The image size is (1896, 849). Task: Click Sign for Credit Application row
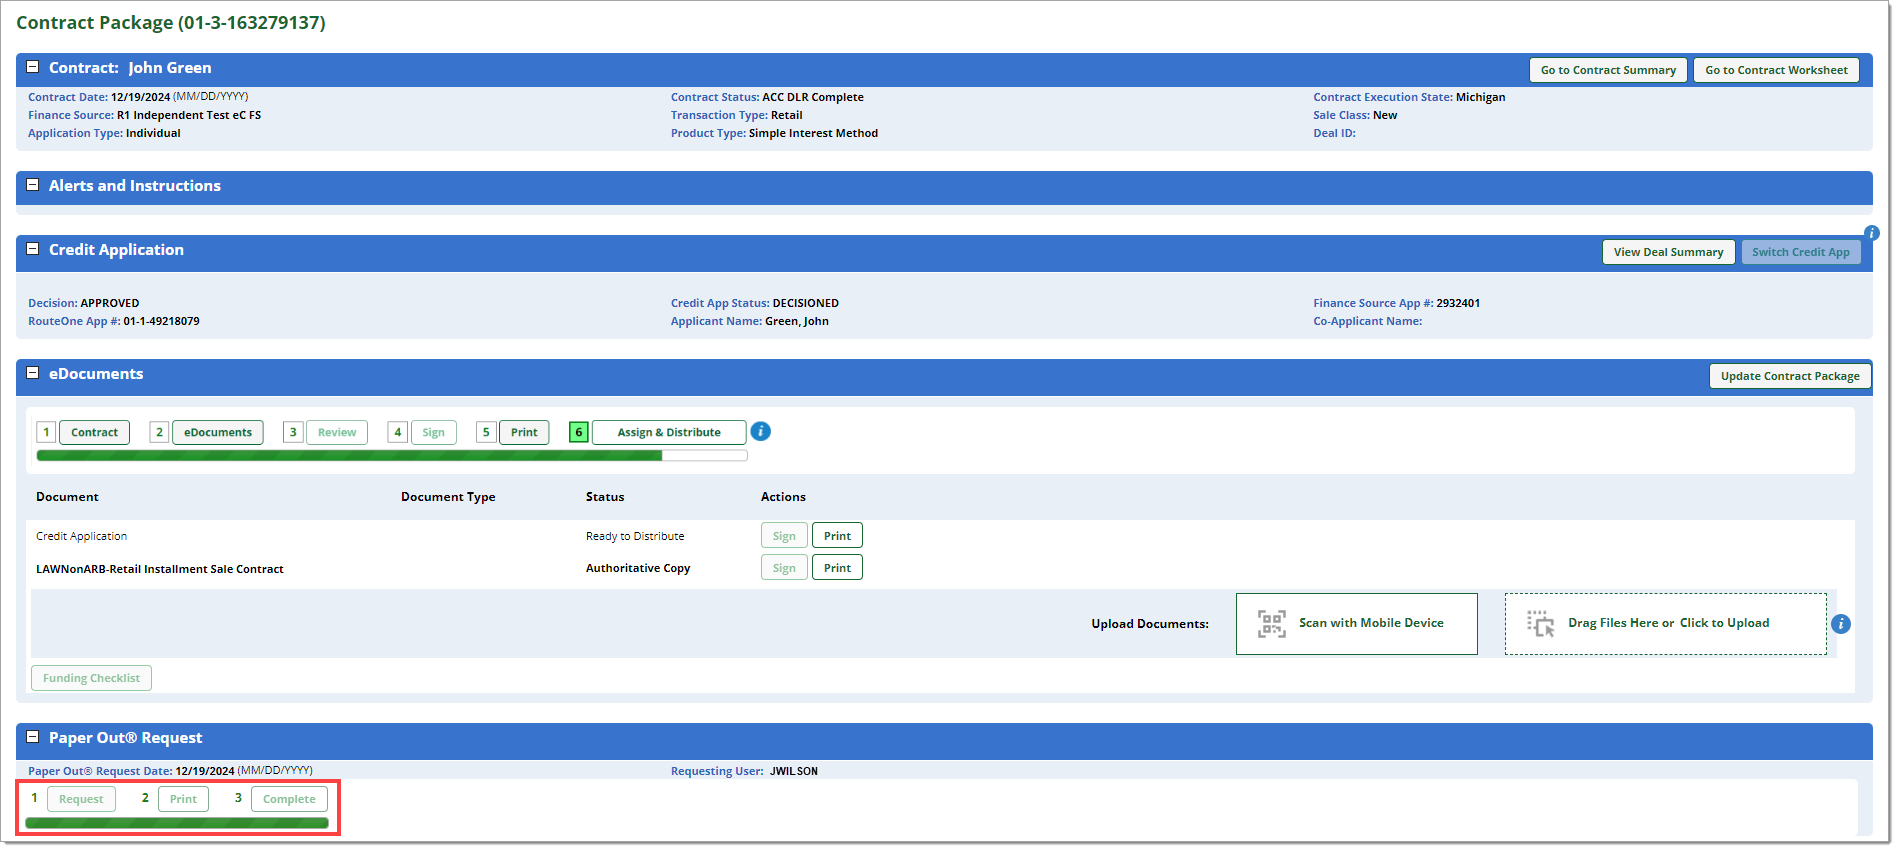coord(784,536)
